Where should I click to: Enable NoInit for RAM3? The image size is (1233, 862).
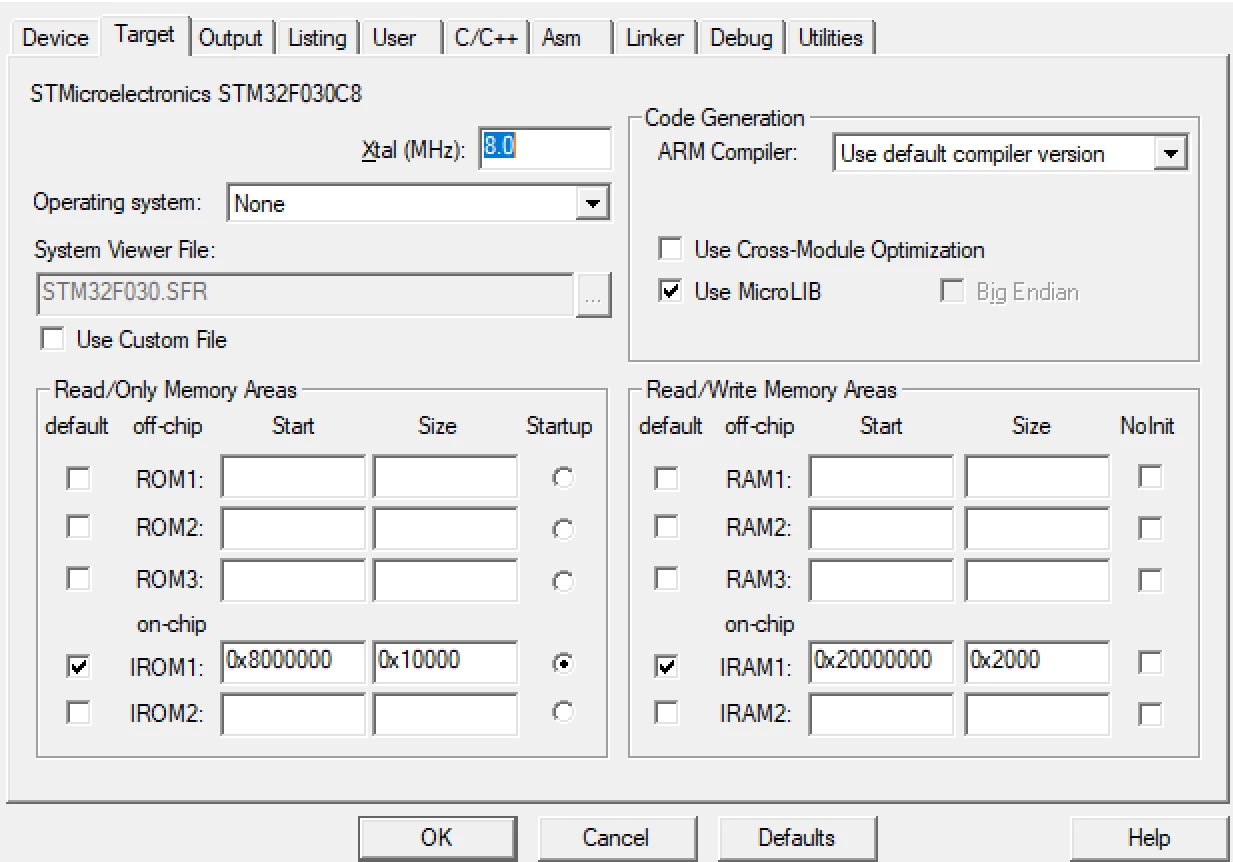pos(1150,579)
